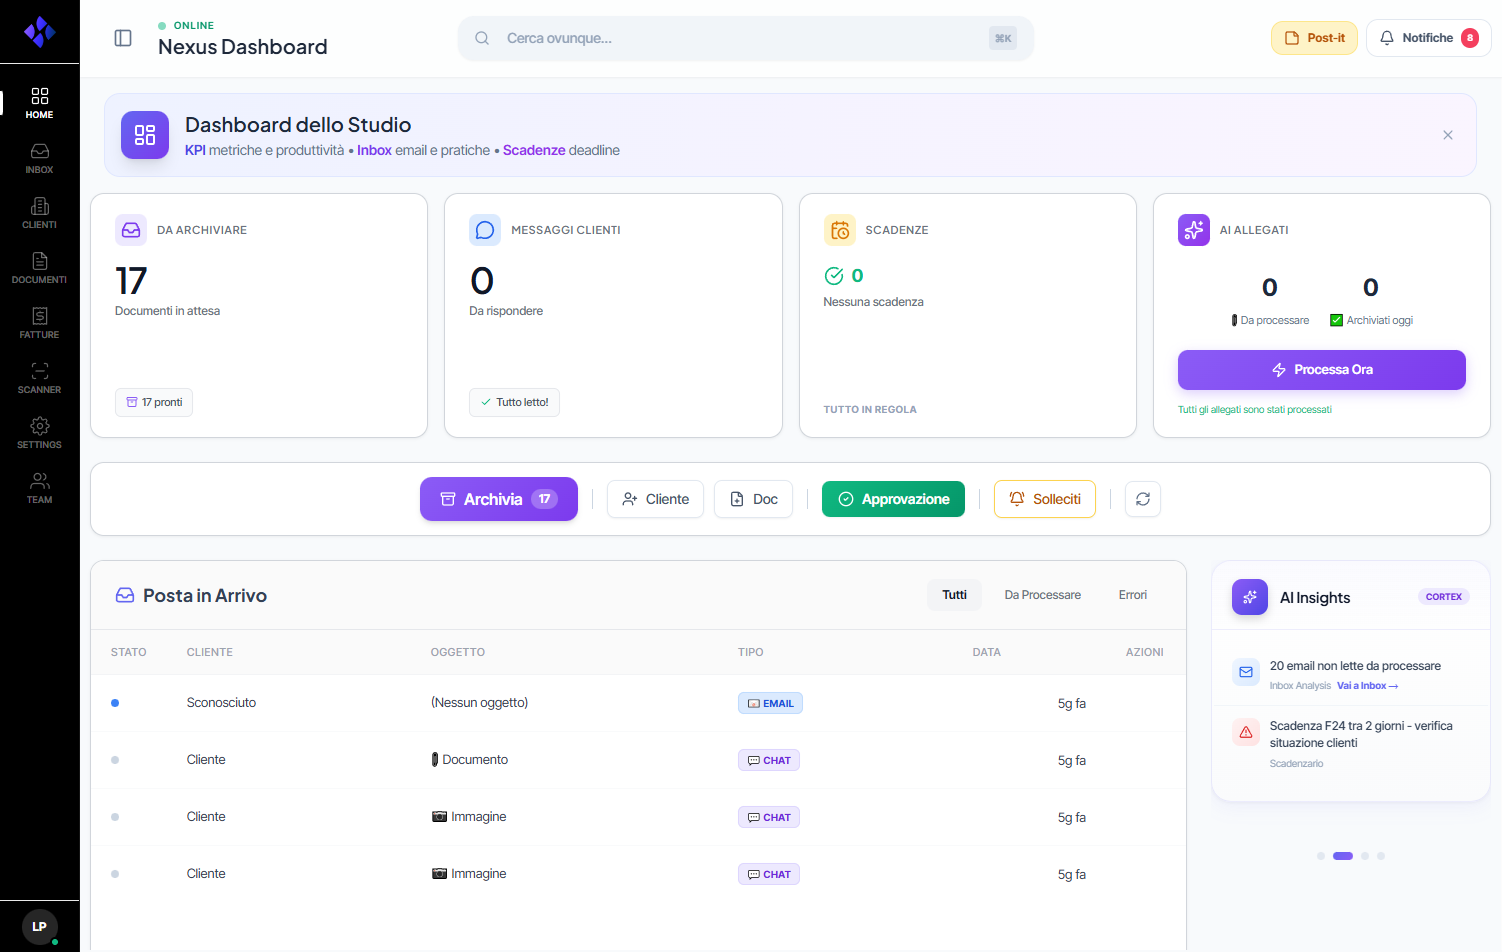
Task: Open the Inbox section from the sidebar
Action: click(39, 160)
